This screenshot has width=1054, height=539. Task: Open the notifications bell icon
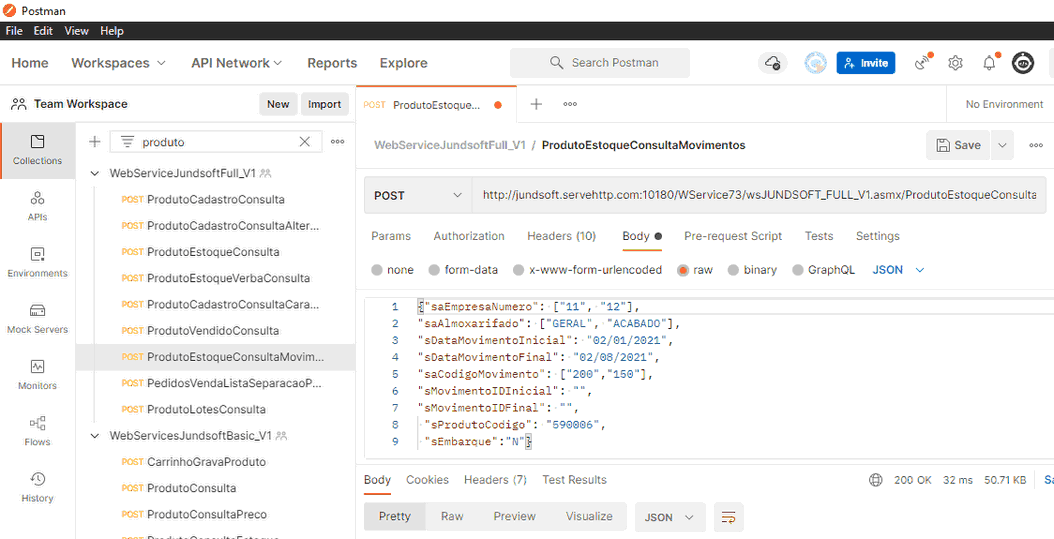point(989,63)
